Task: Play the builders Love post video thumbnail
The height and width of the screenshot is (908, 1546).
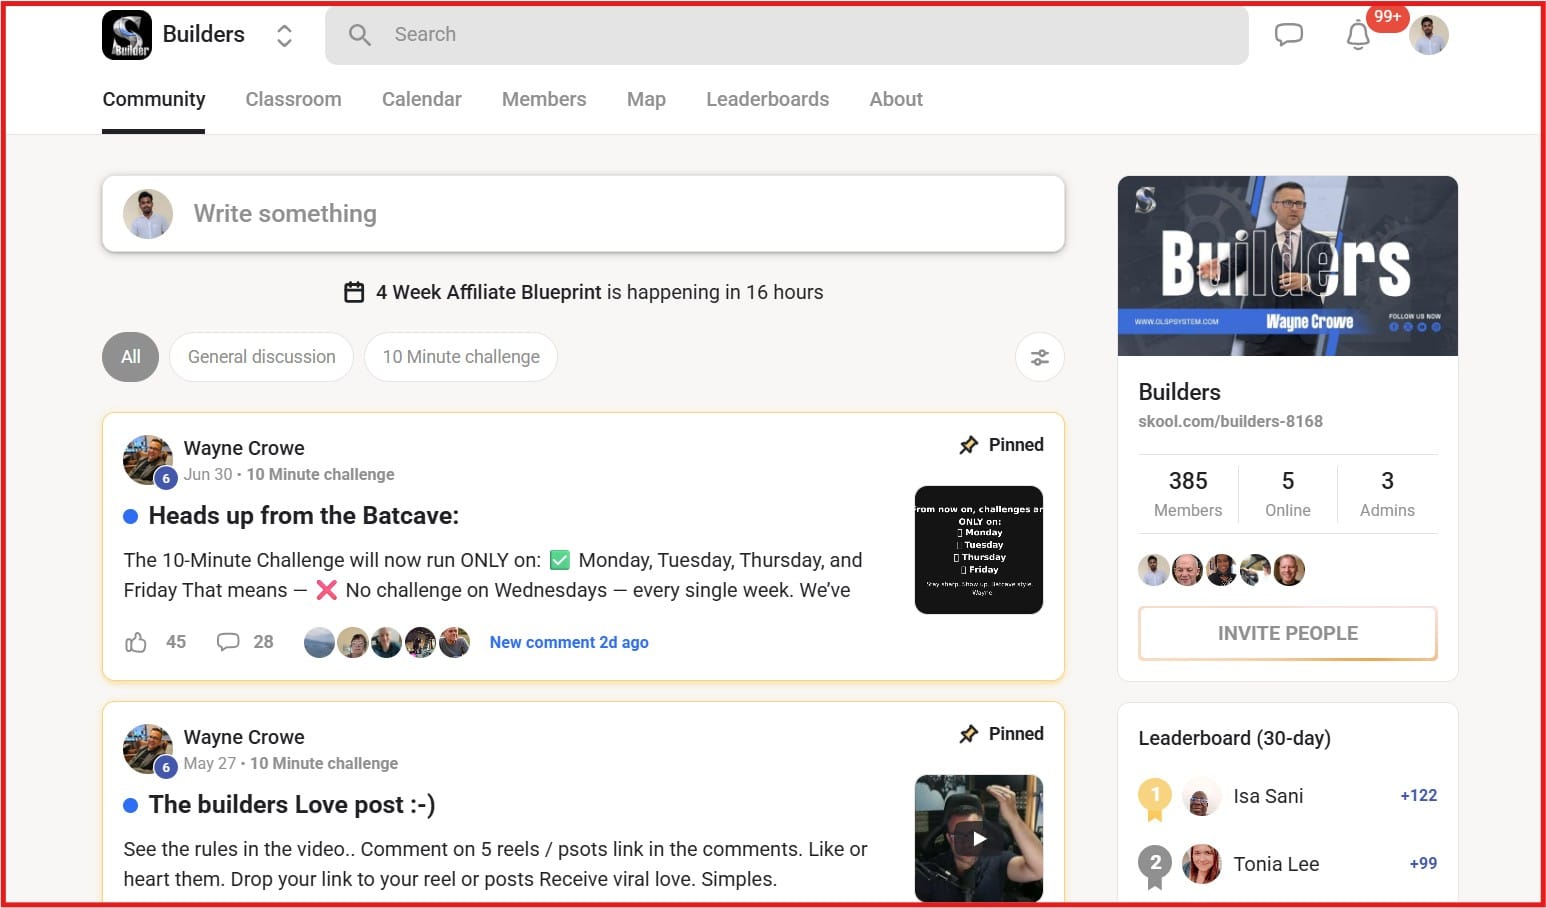Action: pyautogui.click(x=979, y=839)
